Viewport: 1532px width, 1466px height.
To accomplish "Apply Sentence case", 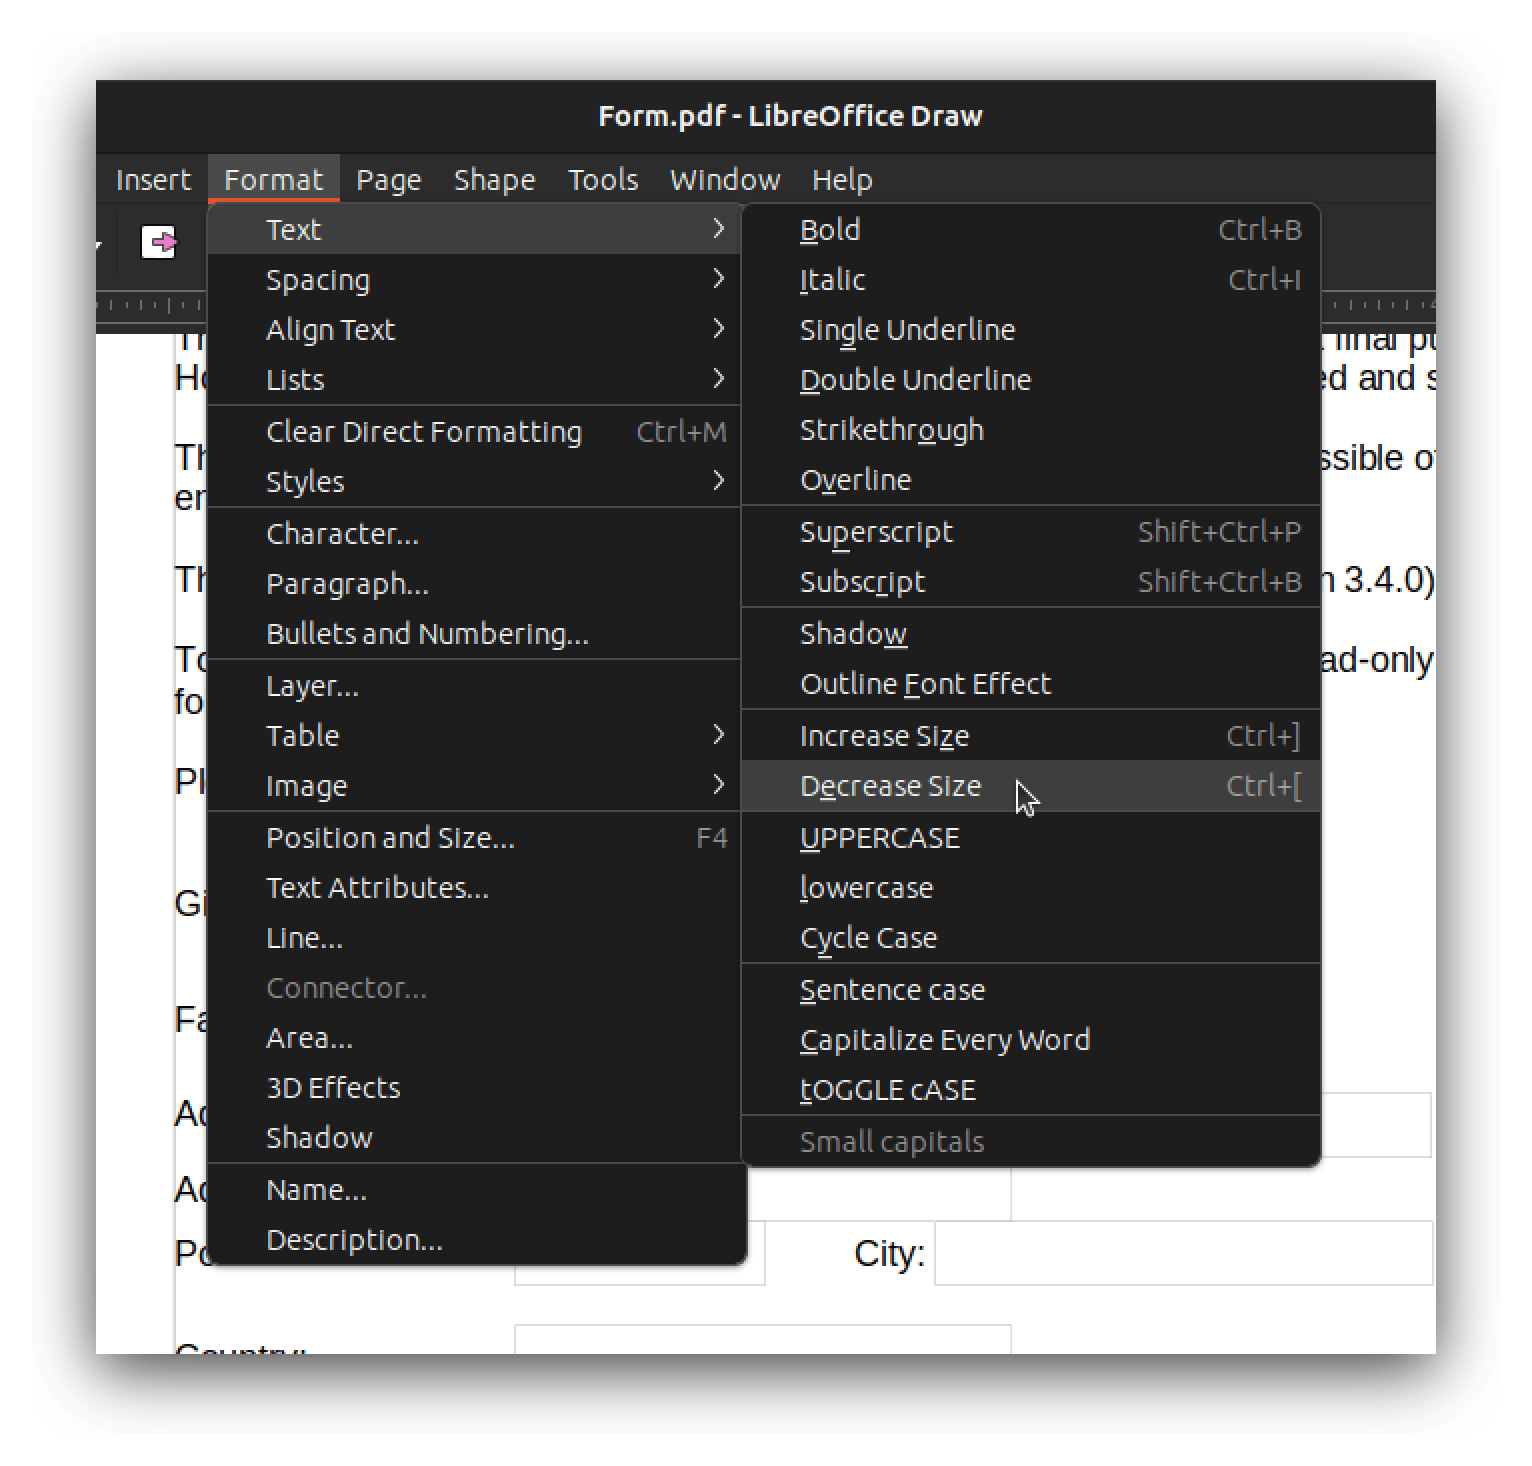I will (x=1031, y=990).
